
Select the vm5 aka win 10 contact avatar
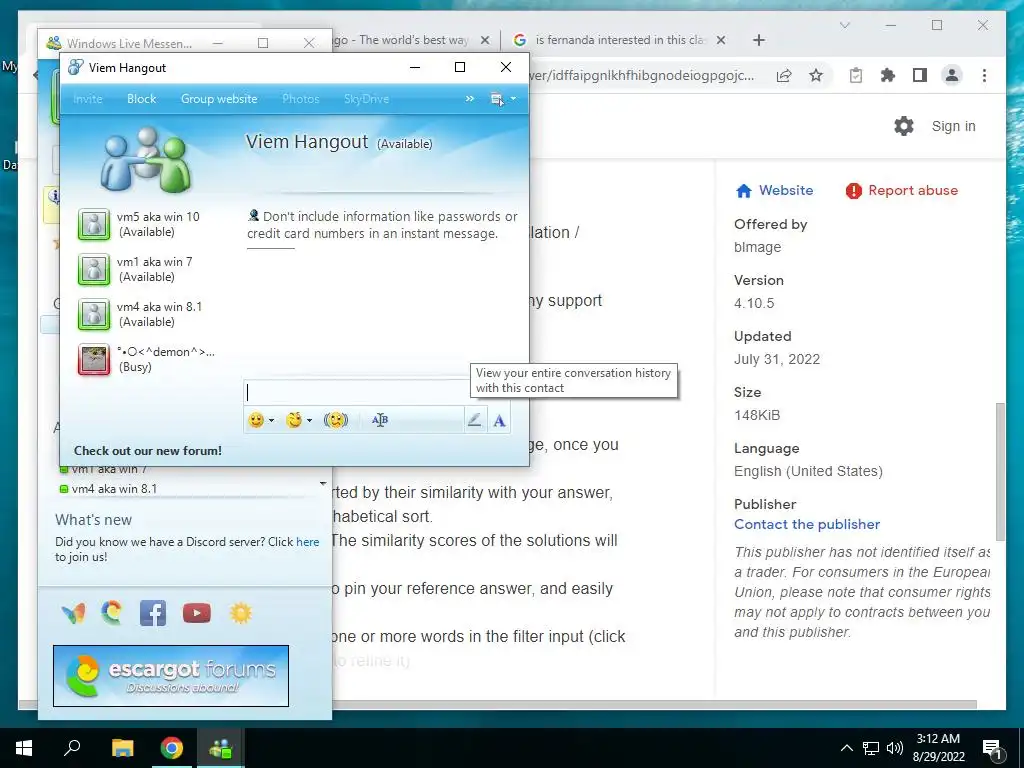click(94, 225)
